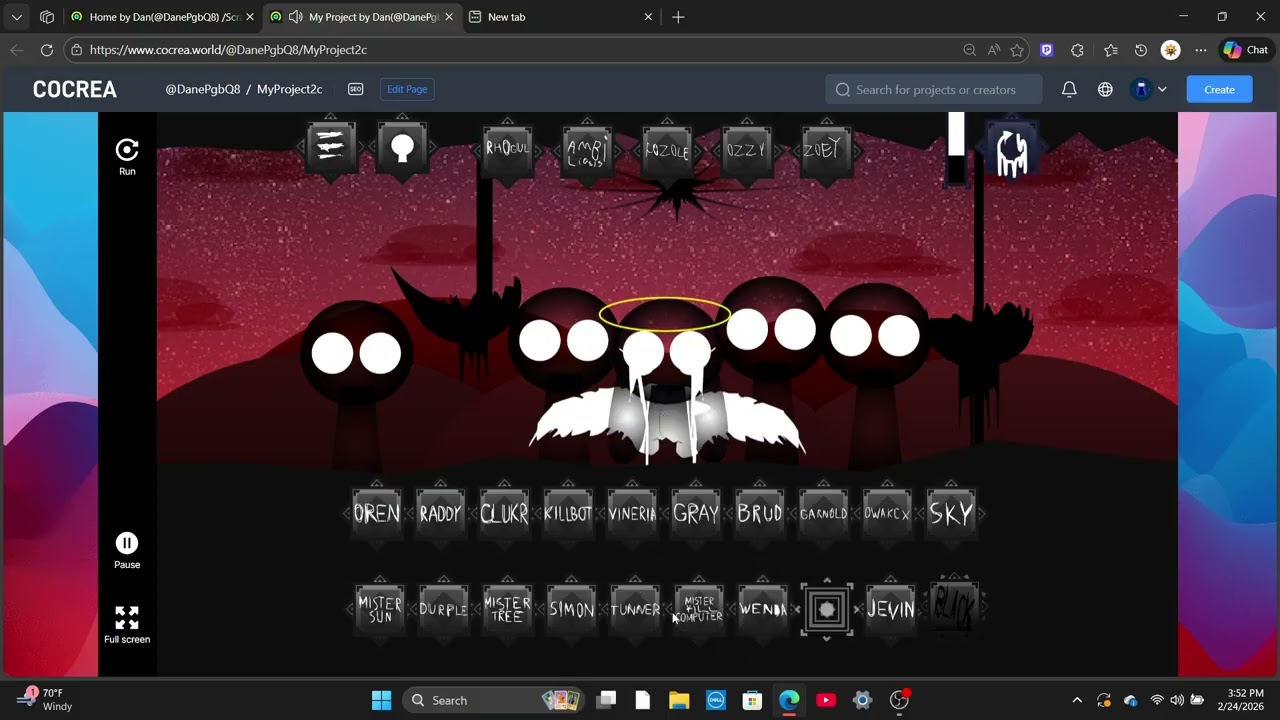Choose the GRAY character tile
This screenshot has width=1280, height=720.
[x=697, y=513]
